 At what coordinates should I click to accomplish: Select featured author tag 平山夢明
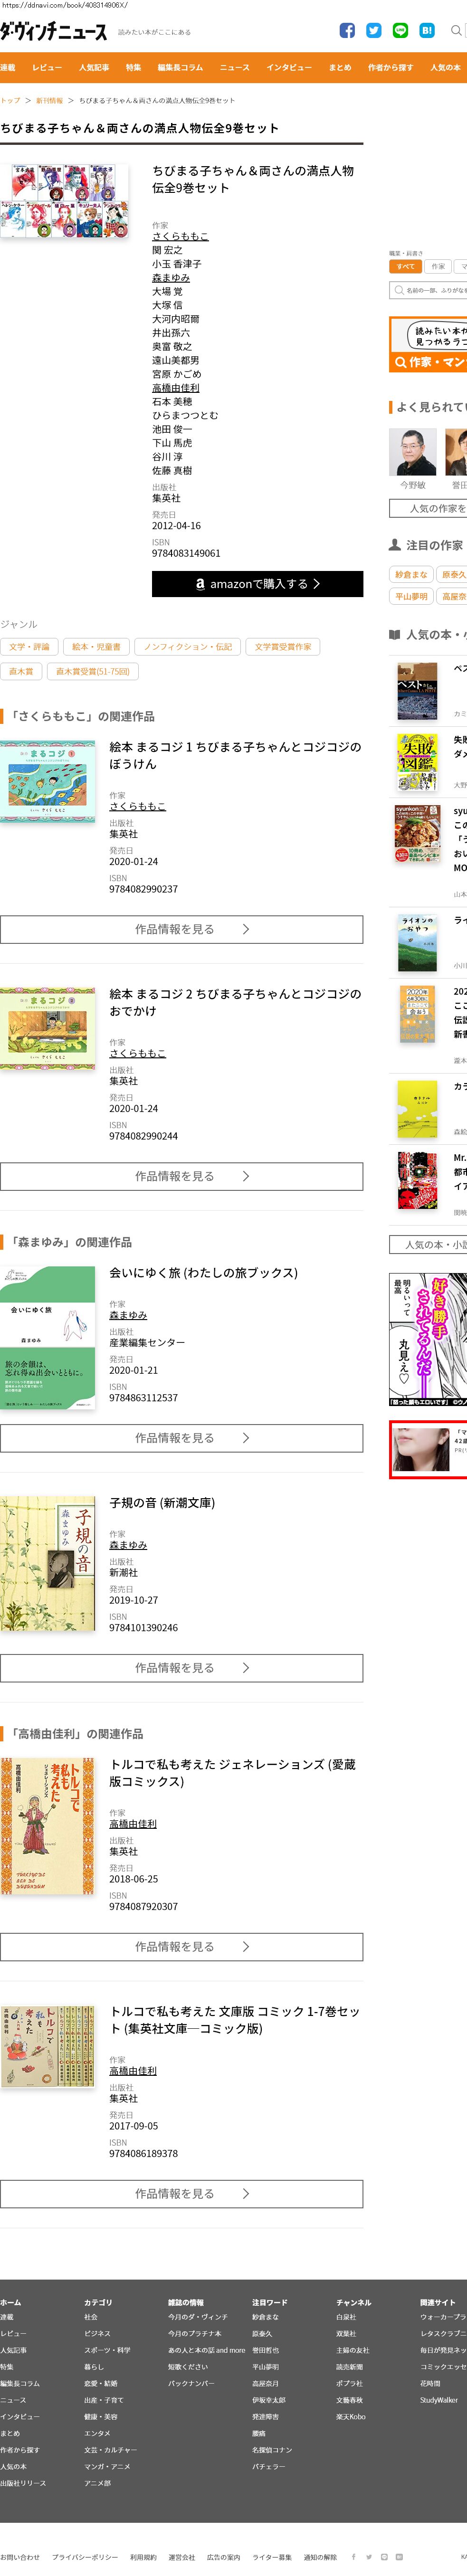(x=411, y=596)
